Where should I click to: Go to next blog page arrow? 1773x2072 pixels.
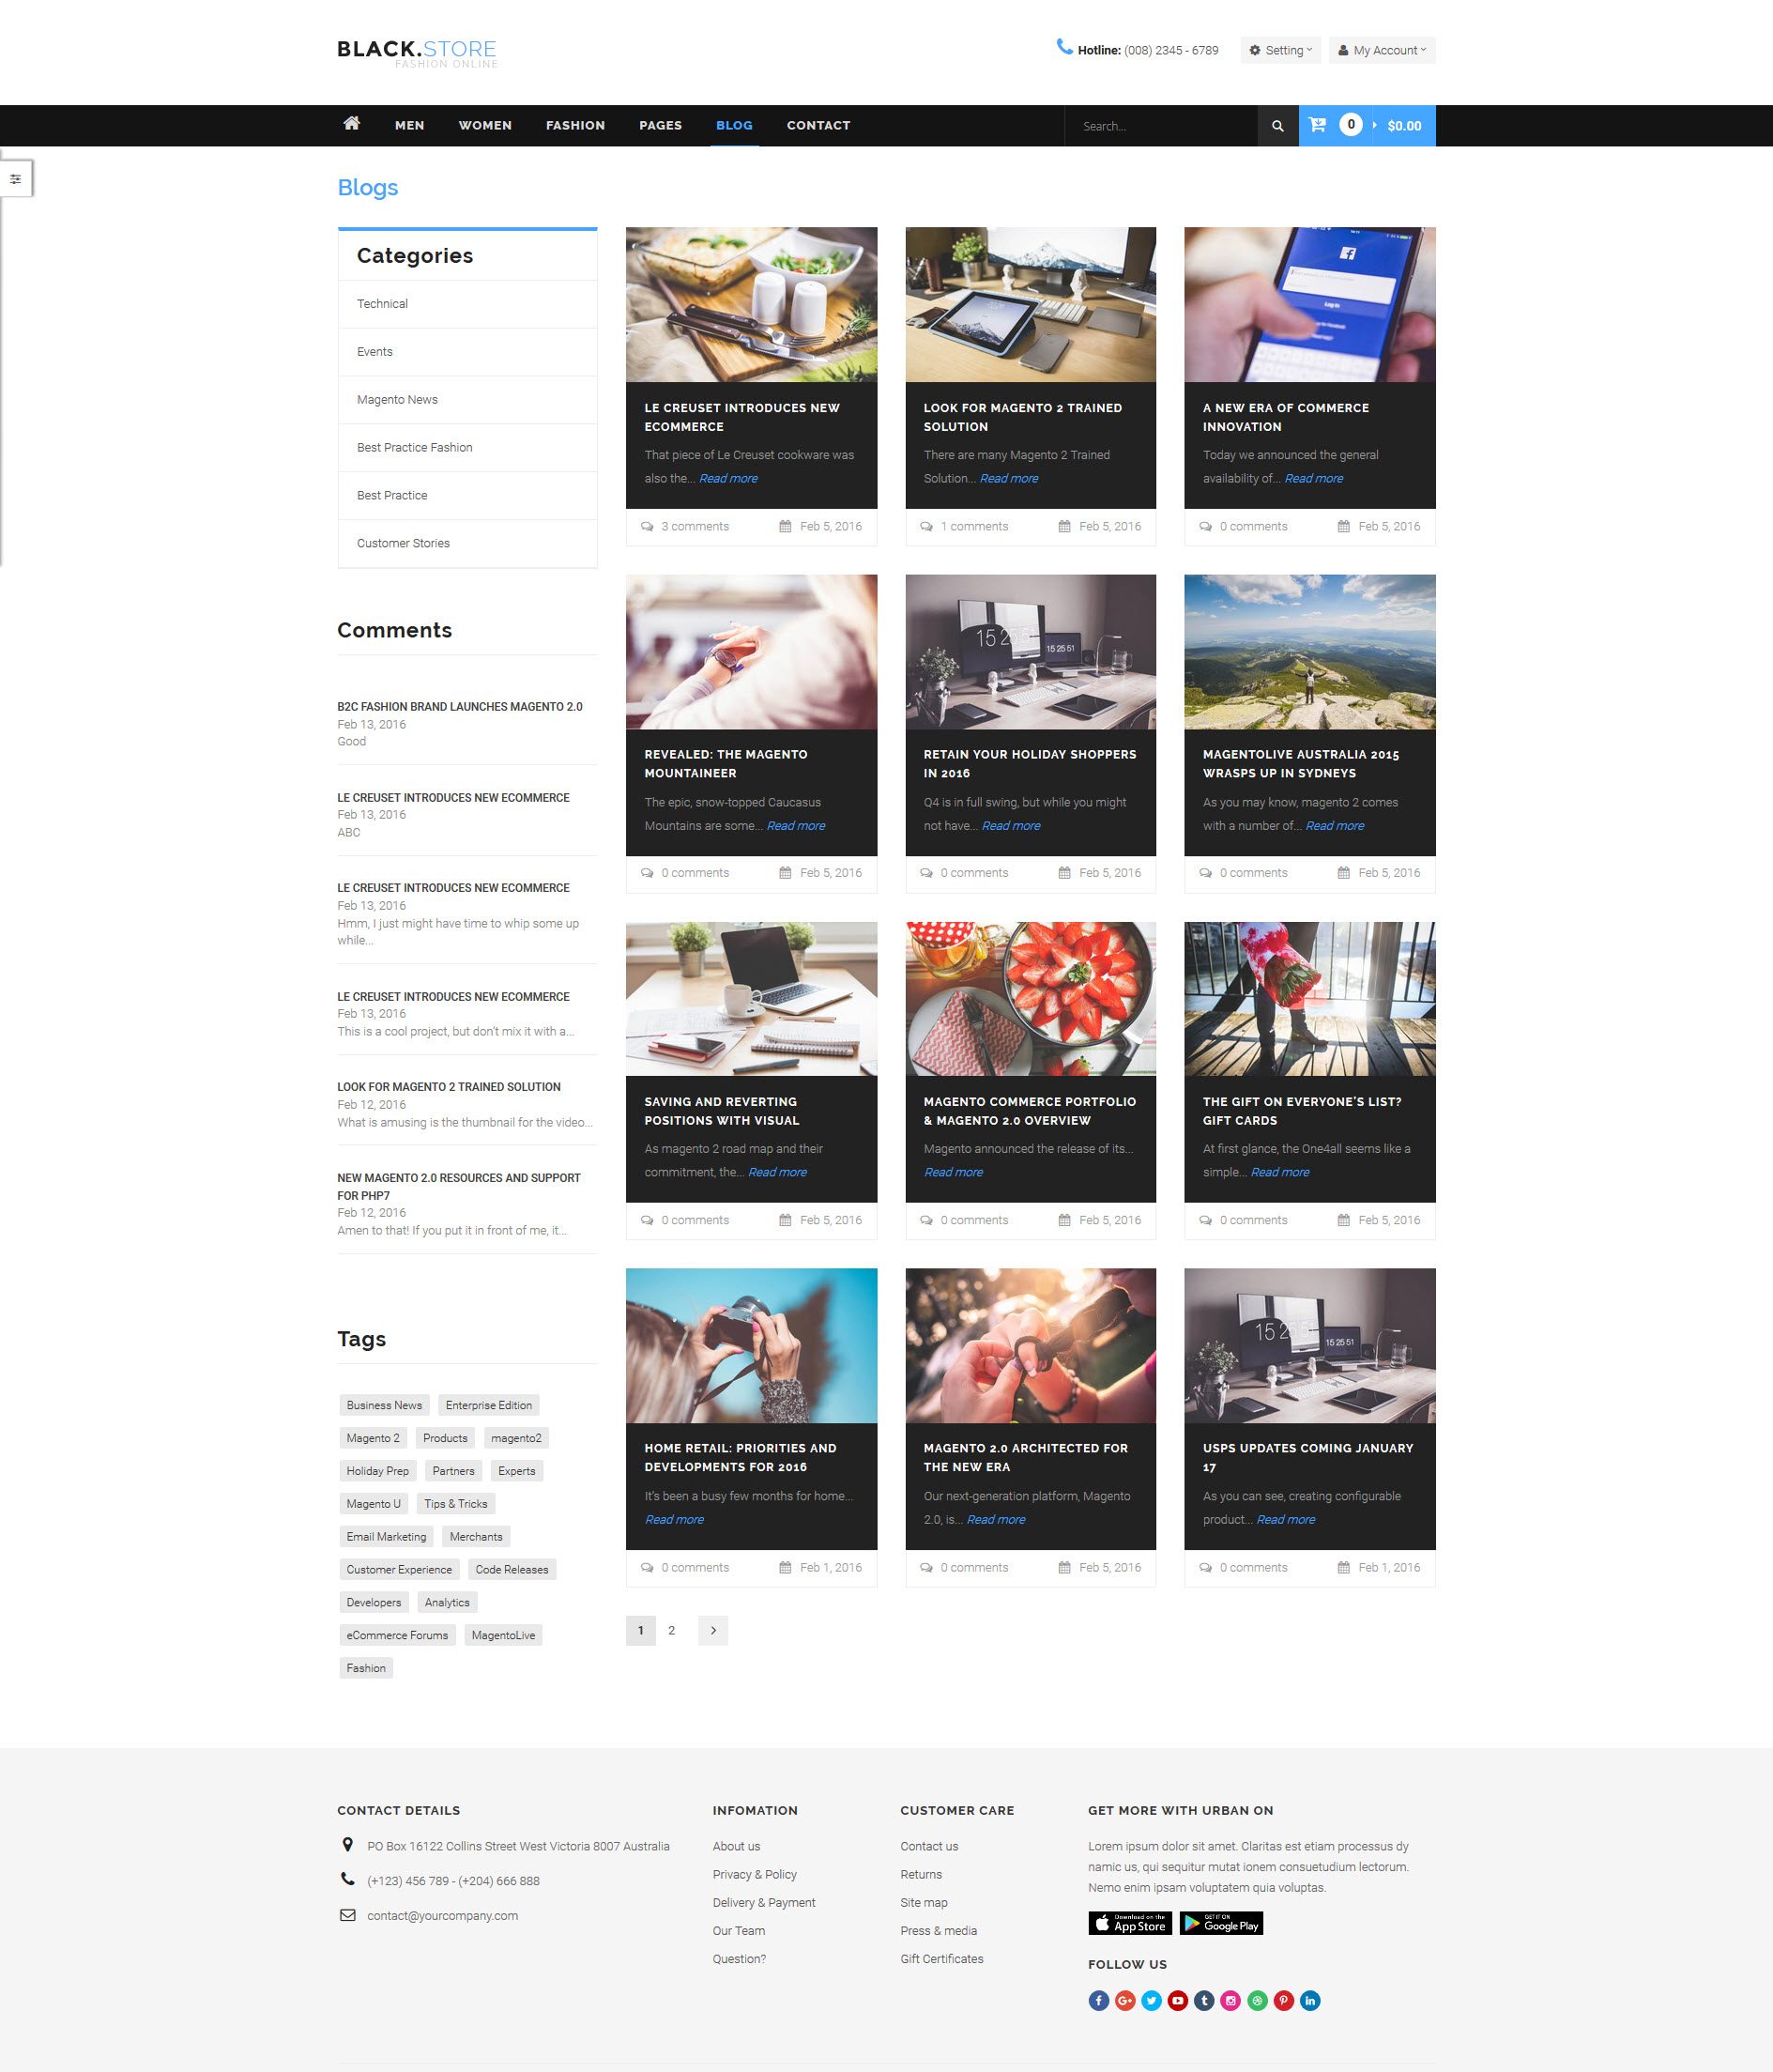pyautogui.click(x=712, y=1630)
